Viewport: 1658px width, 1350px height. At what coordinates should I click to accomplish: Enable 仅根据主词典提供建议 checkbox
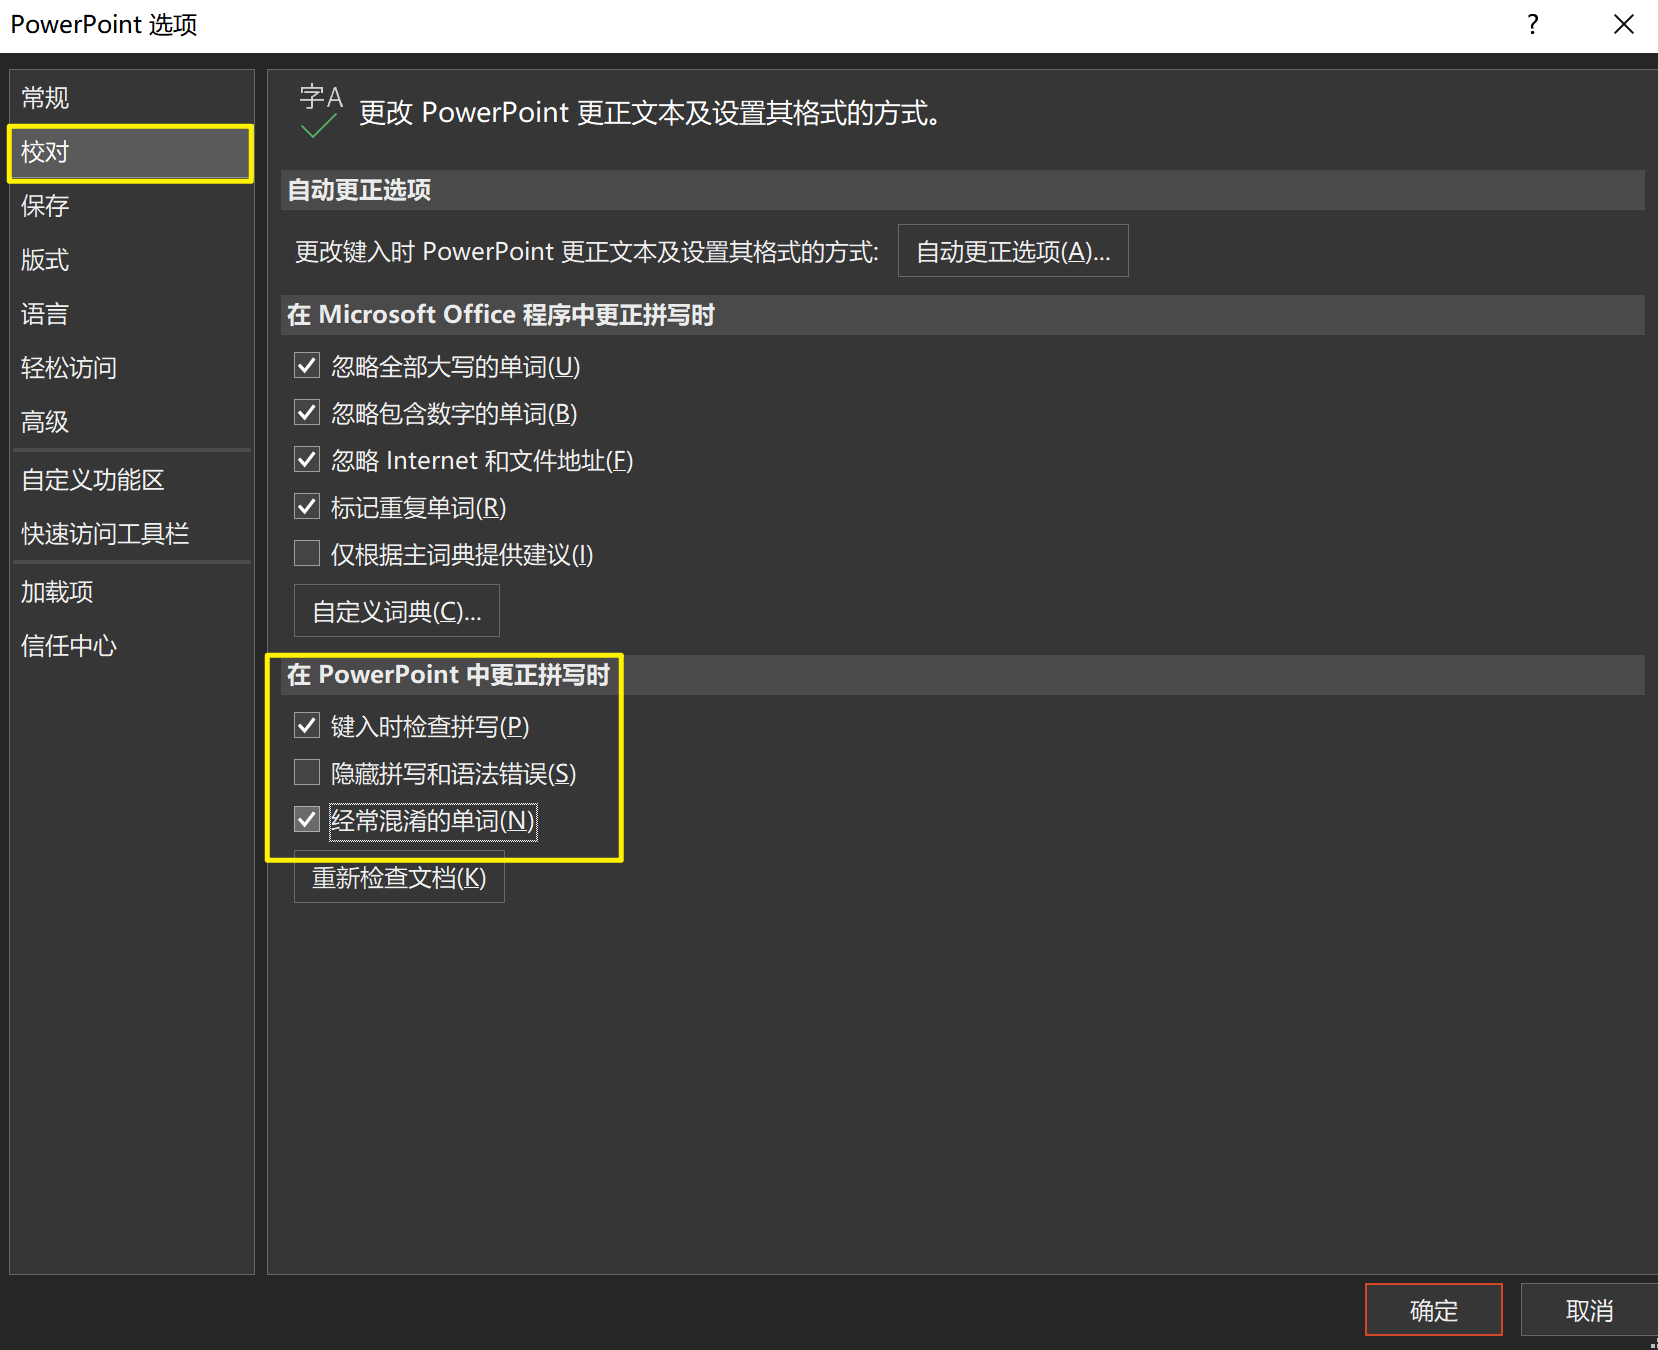(307, 554)
